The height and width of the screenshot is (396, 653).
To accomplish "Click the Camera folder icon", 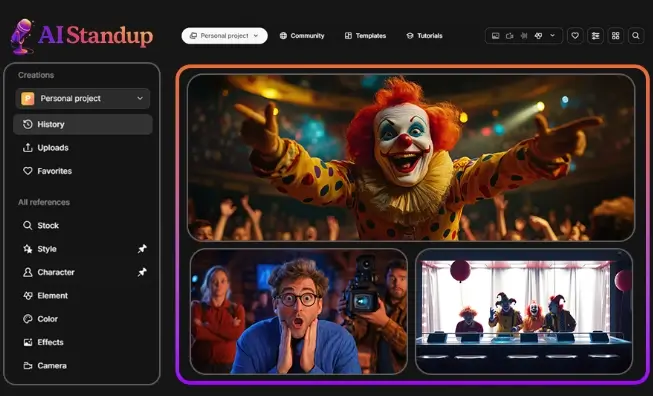I will pos(27,365).
